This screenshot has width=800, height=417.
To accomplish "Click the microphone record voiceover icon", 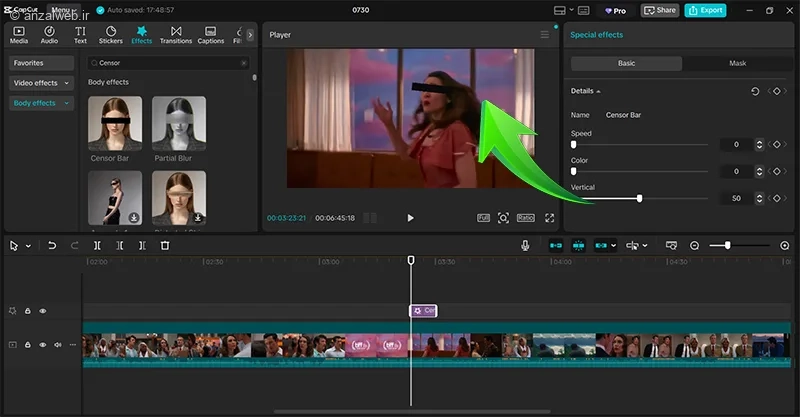I will pyautogui.click(x=525, y=245).
